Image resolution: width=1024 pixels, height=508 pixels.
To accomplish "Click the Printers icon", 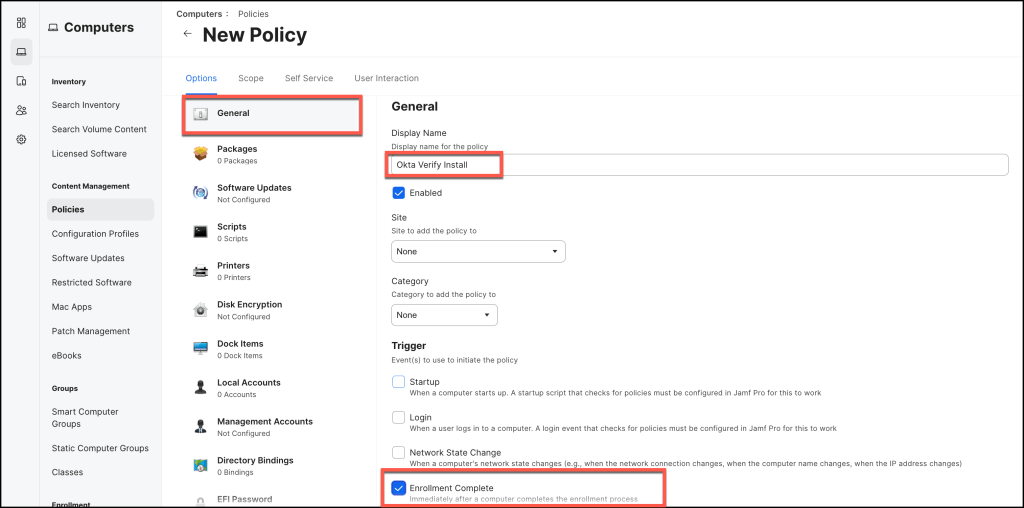I will tap(200, 270).
